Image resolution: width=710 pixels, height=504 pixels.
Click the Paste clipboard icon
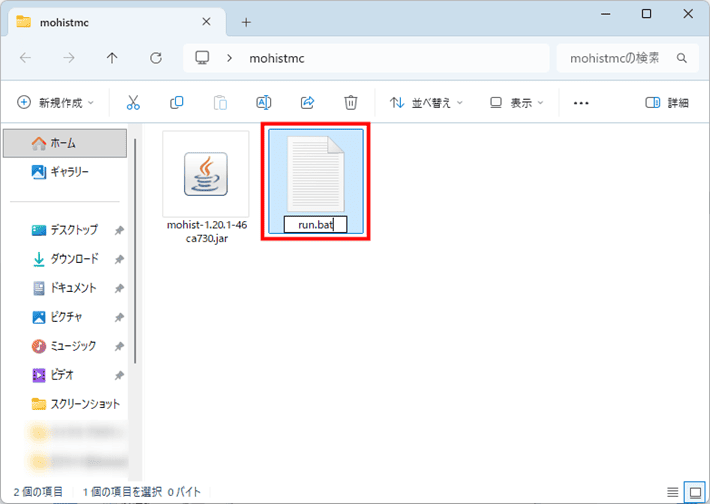point(220,103)
